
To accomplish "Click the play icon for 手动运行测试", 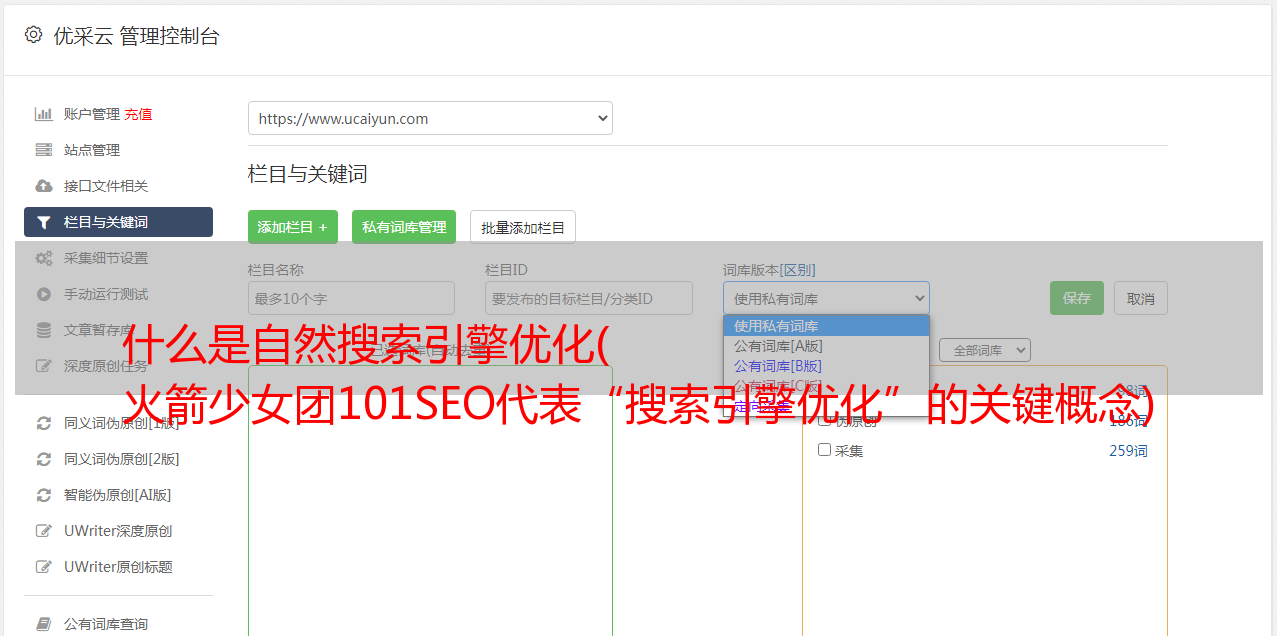I will [43, 294].
